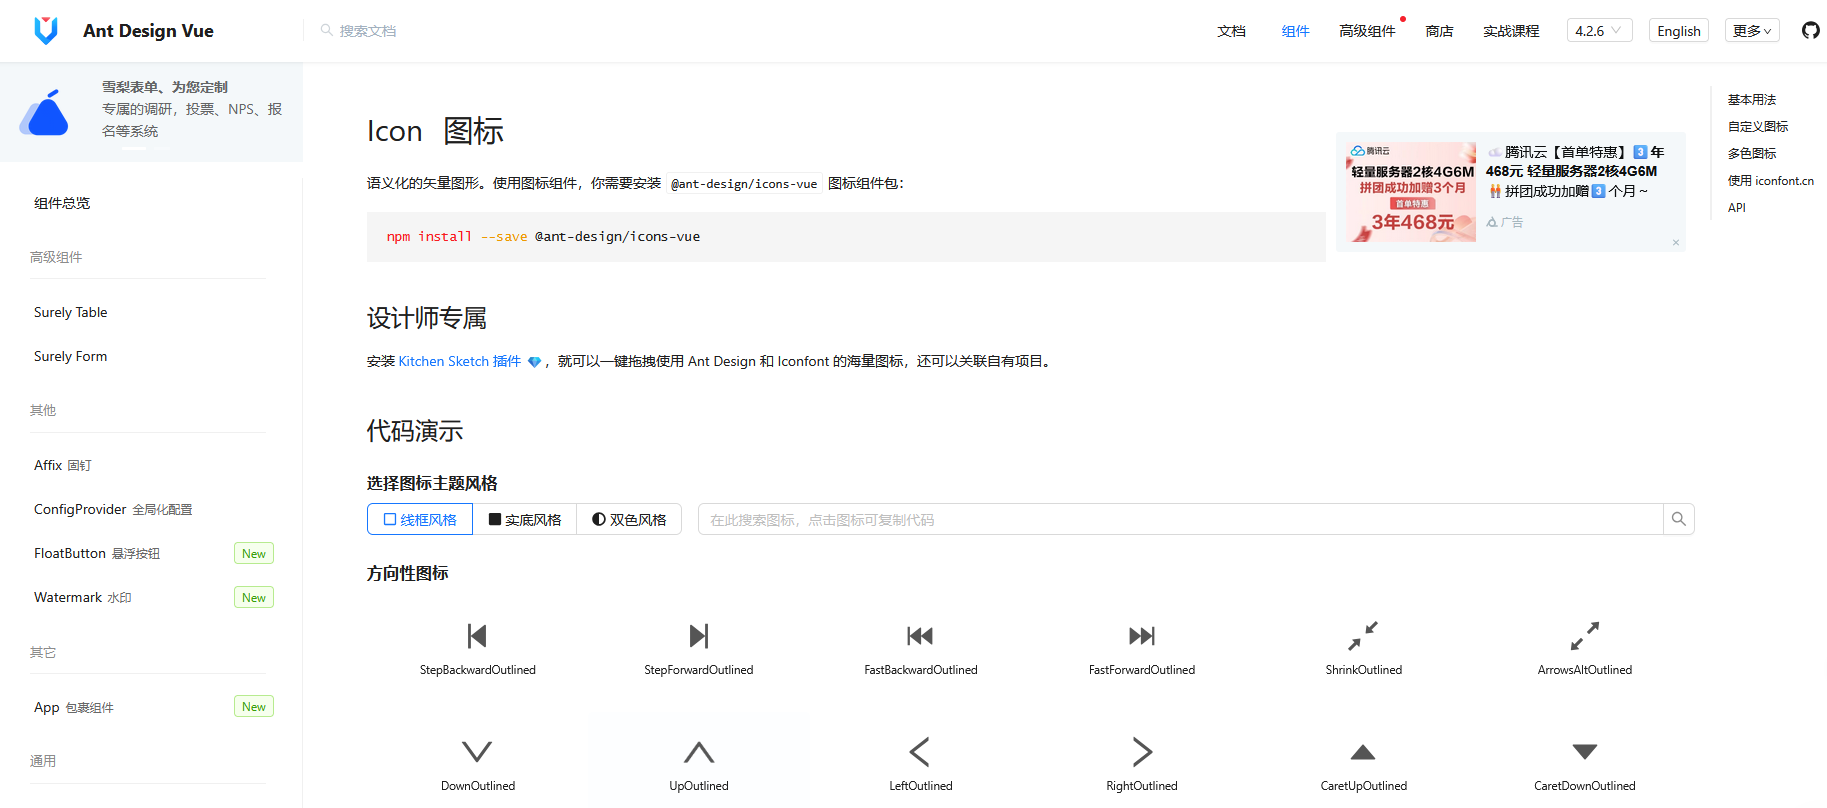Click the icon search magnifier button
The height and width of the screenshot is (808, 1827).
pos(1678,520)
